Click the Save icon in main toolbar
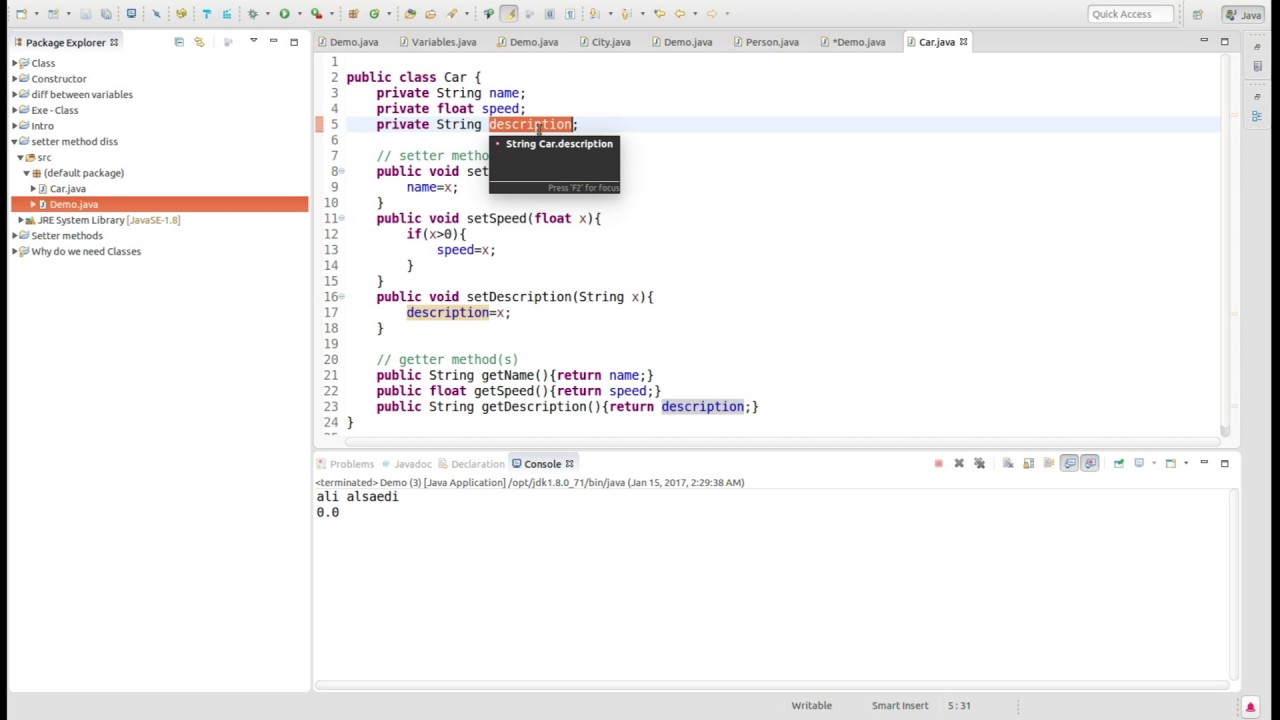The image size is (1280, 720). 86,14
